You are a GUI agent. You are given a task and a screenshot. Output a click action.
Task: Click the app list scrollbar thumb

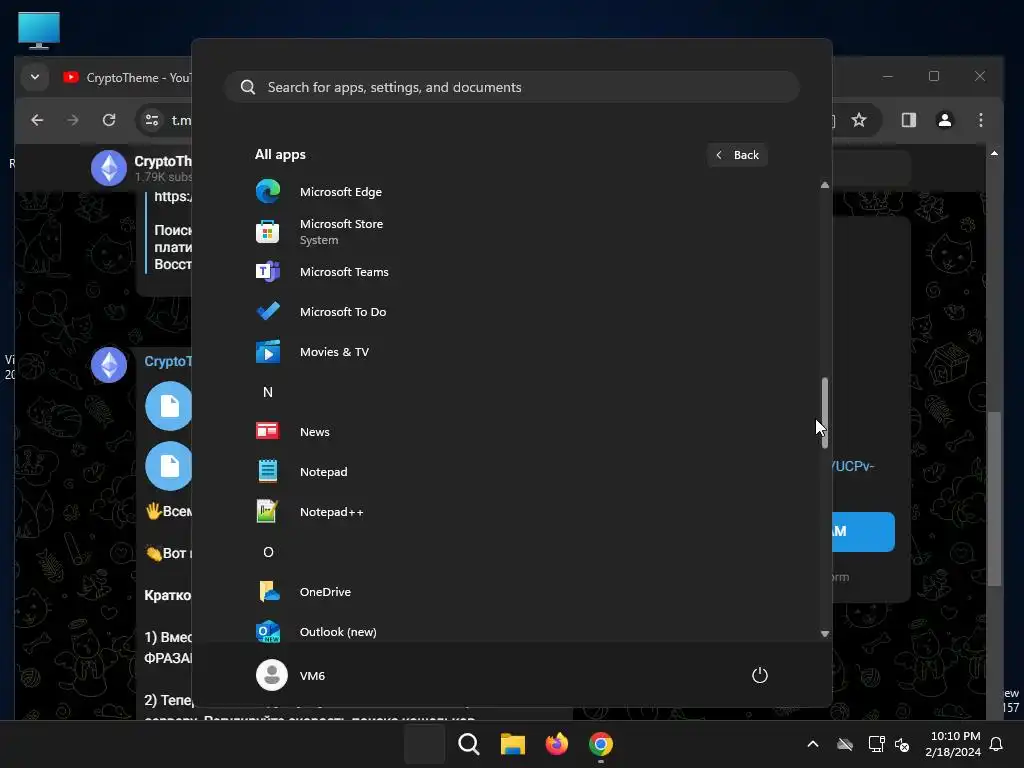825,413
